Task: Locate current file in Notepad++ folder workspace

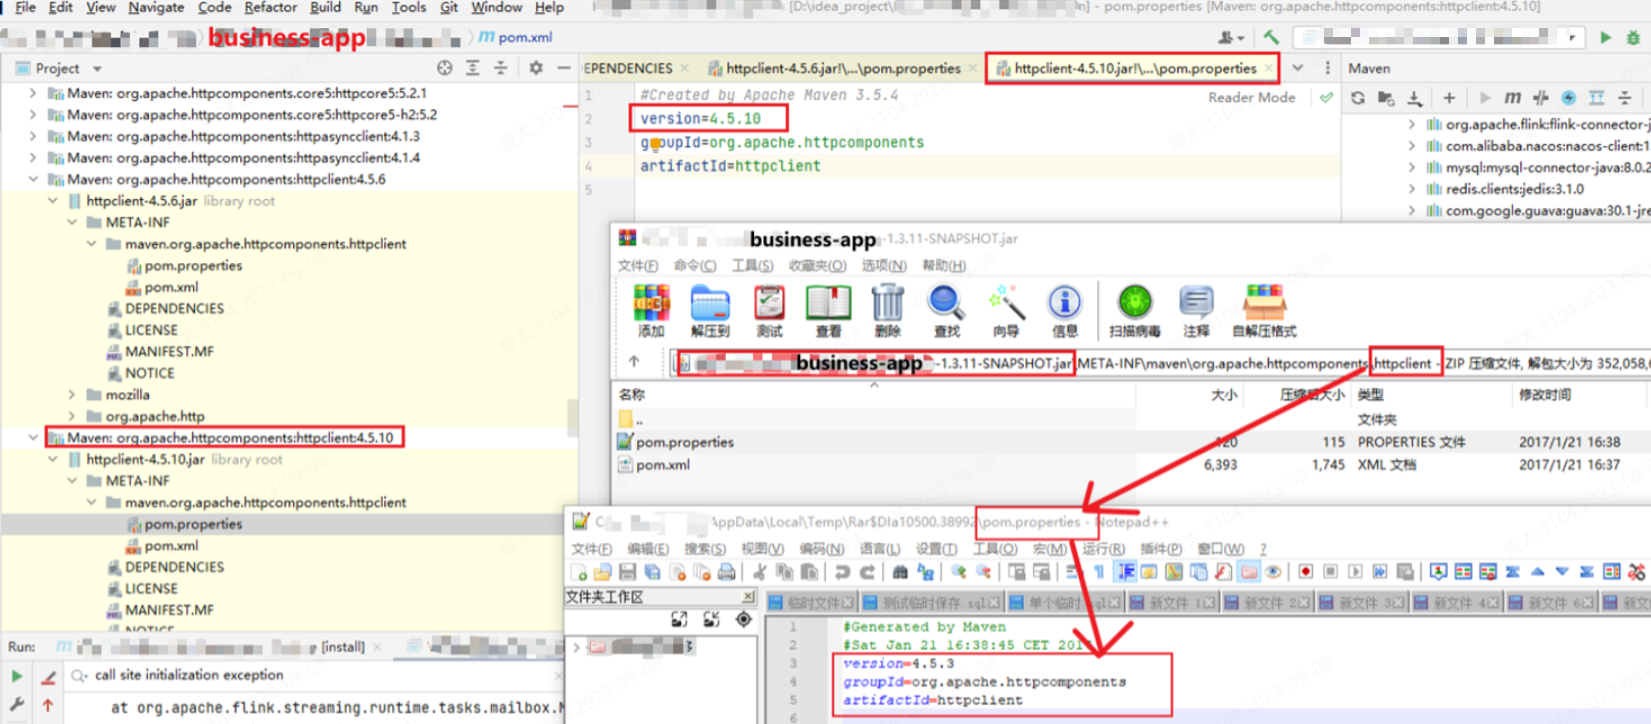Action: point(743,620)
